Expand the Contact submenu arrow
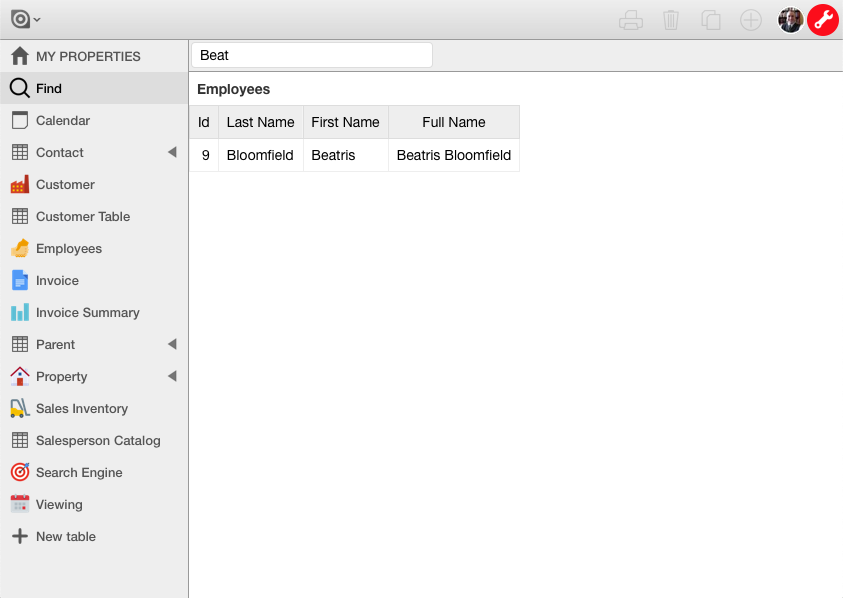 [172, 152]
